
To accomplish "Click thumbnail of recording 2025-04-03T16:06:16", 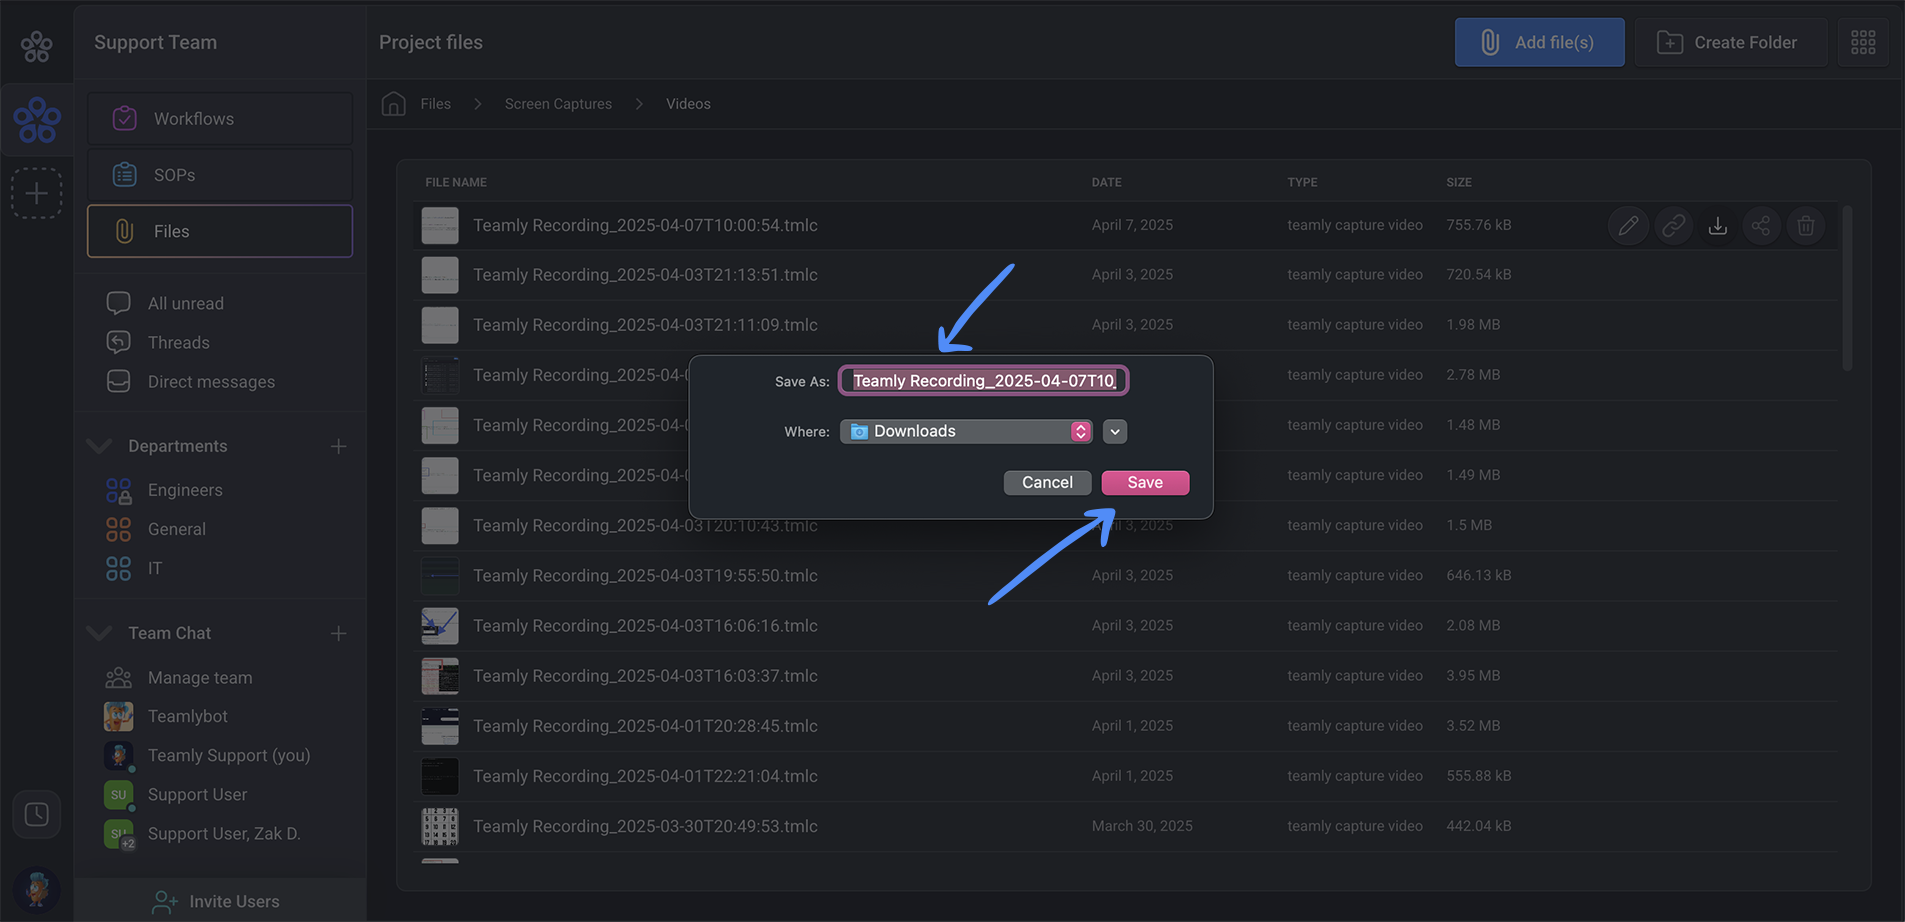I will pyautogui.click(x=440, y=626).
